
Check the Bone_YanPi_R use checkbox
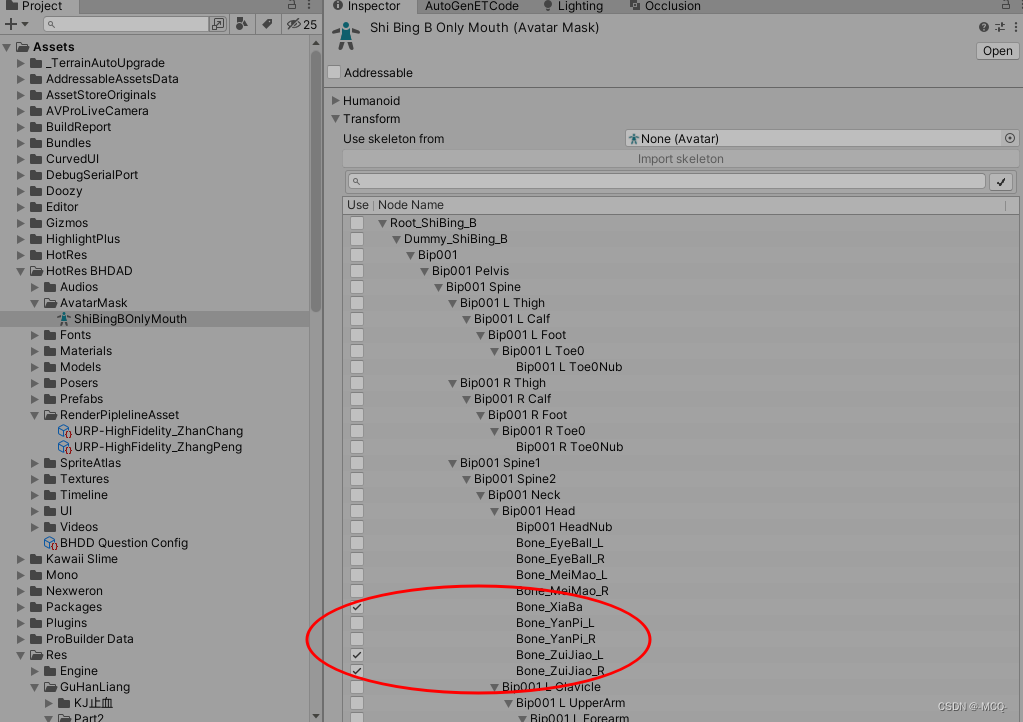tap(357, 639)
